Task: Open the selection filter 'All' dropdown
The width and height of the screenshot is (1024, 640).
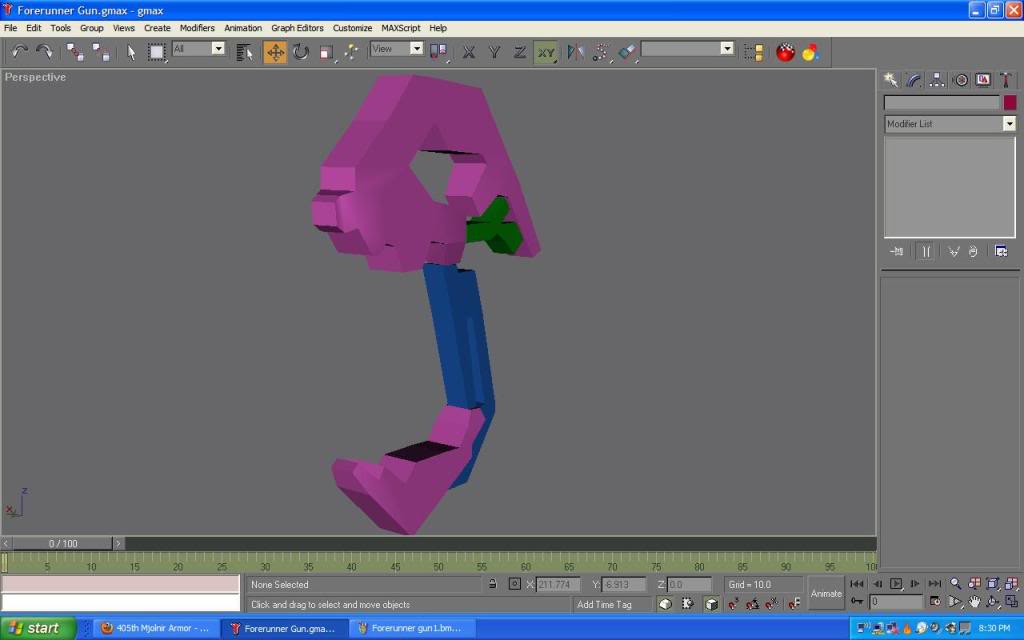Action: pyautogui.click(x=218, y=49)
